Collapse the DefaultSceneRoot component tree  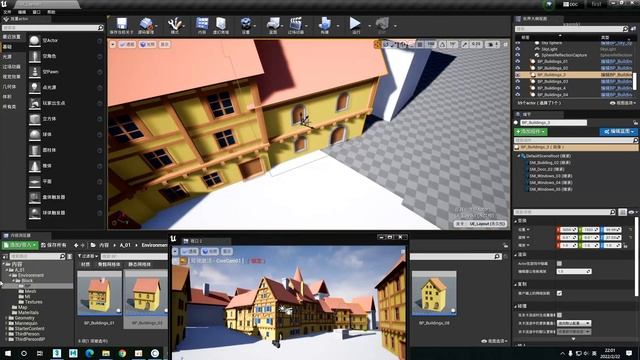[518, 156]
